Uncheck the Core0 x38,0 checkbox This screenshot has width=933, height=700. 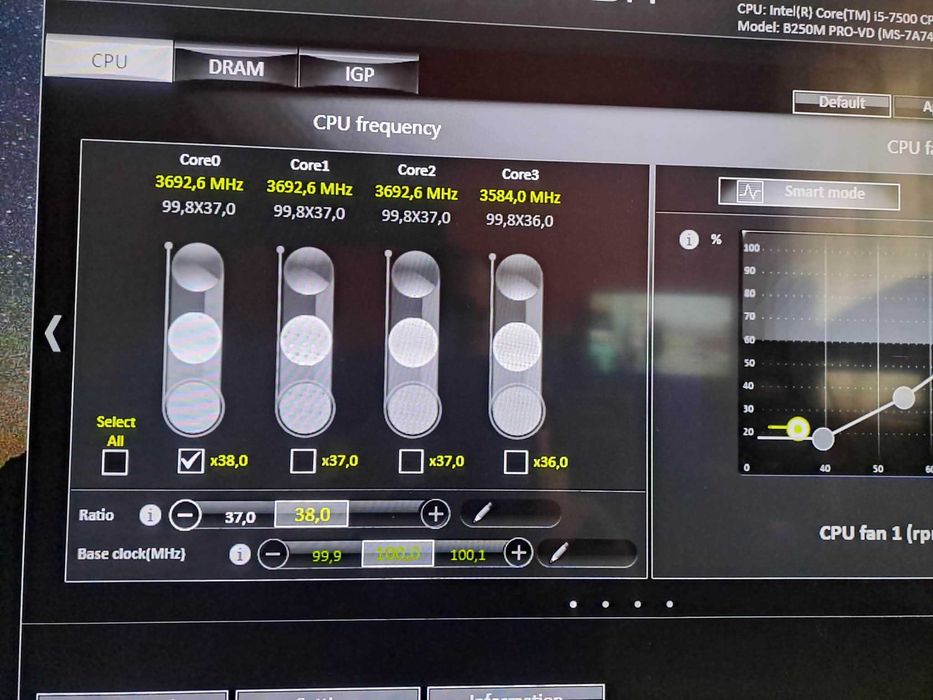tap(190, 461)
